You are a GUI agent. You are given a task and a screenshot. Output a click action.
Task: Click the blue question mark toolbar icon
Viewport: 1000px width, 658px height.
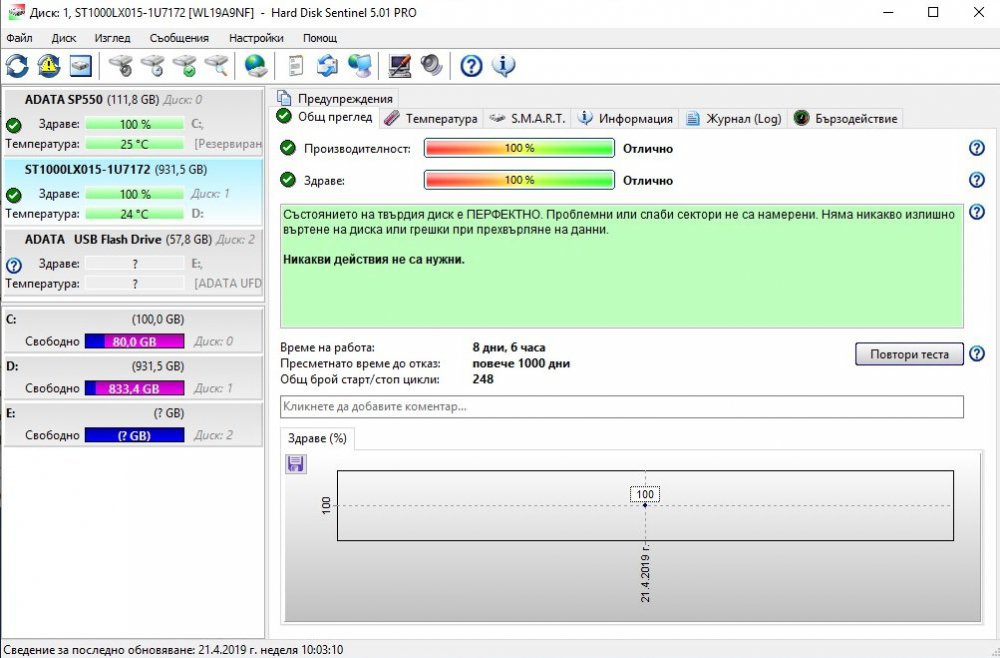[471, 66]
